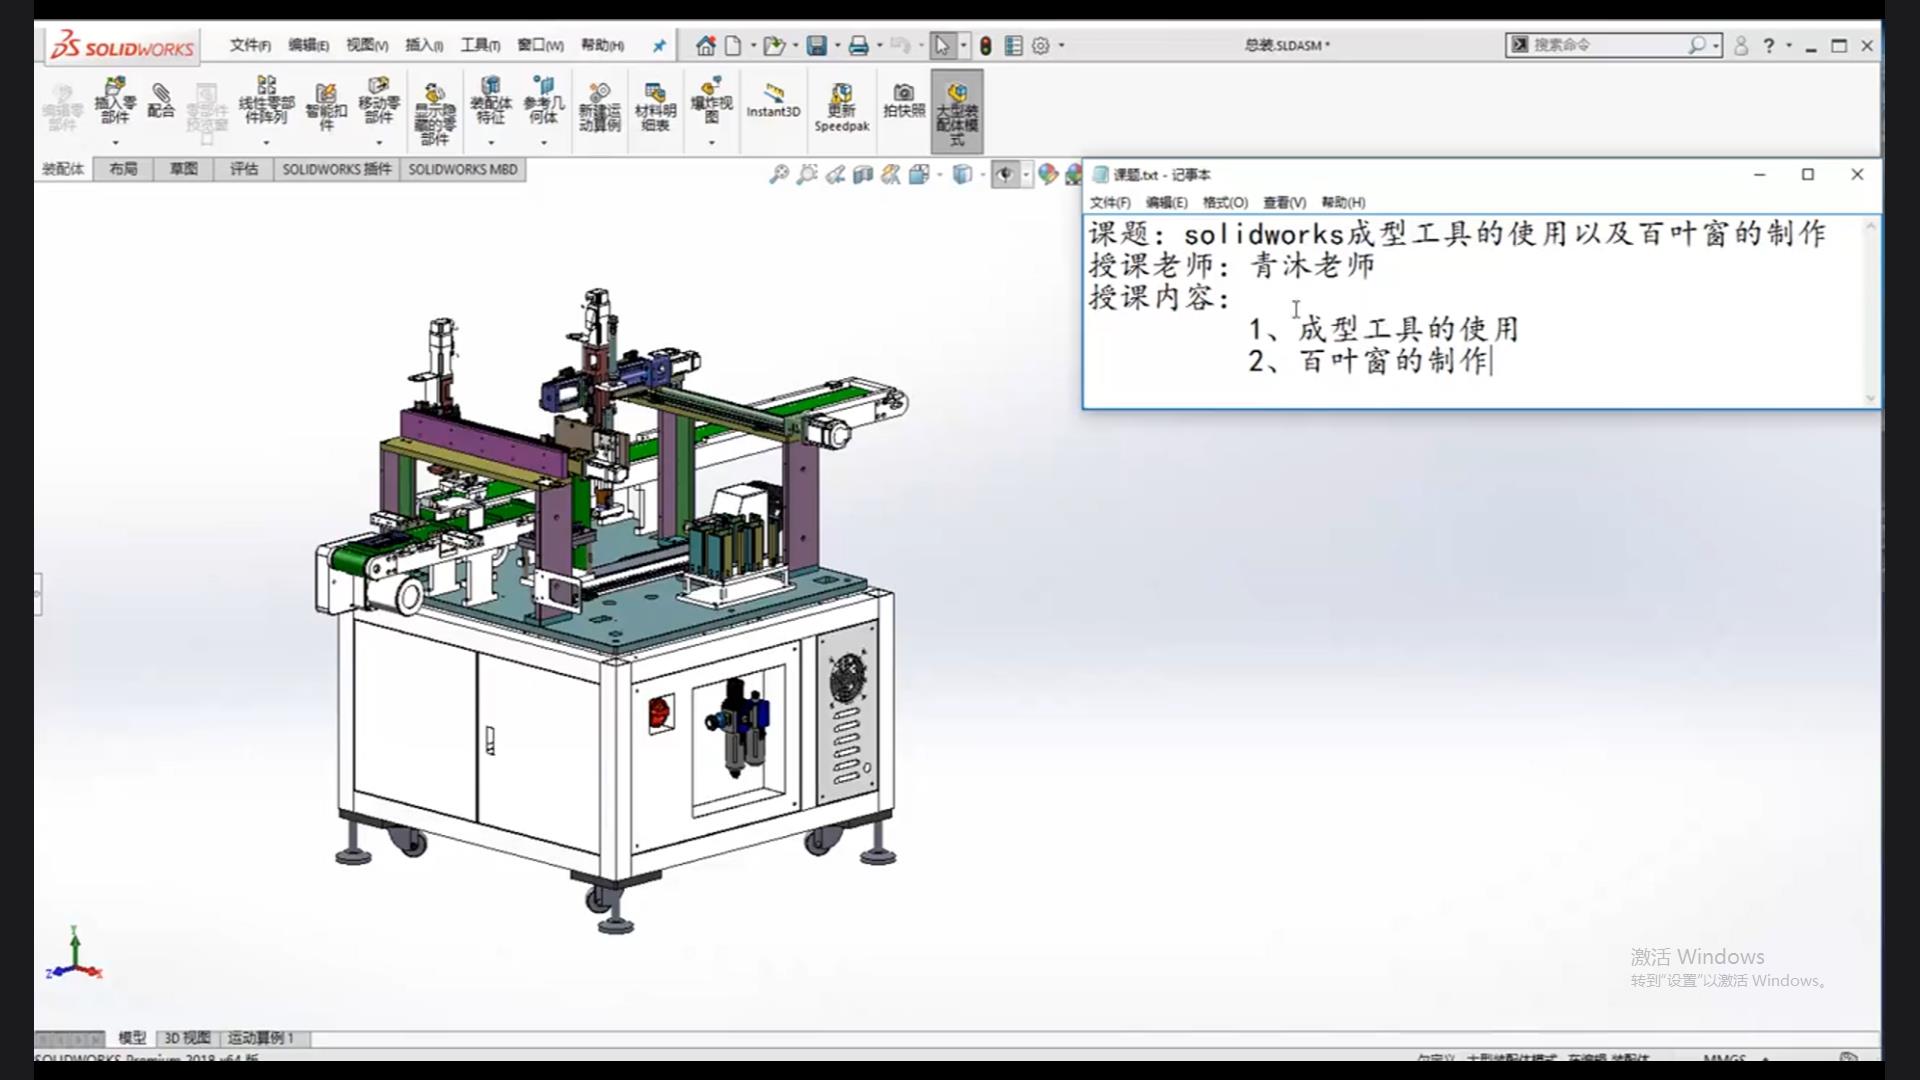Open the dropdown arrow next to Save
This screenshot has height=1080, width=1920.
837,45
